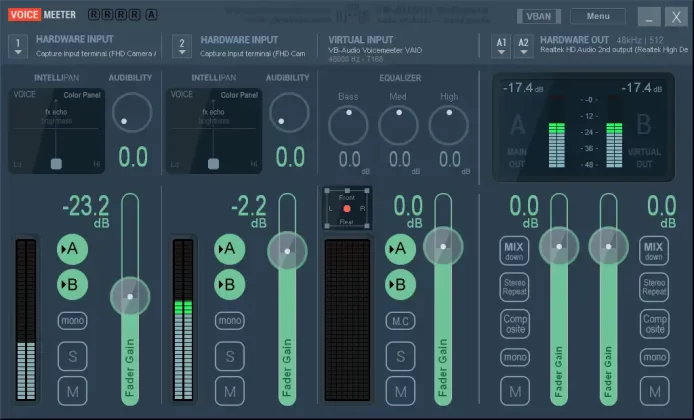Image resolution: width=694 pixels, height=420 pixels.
Task: Mute bus B output
Action: [654, 391]
